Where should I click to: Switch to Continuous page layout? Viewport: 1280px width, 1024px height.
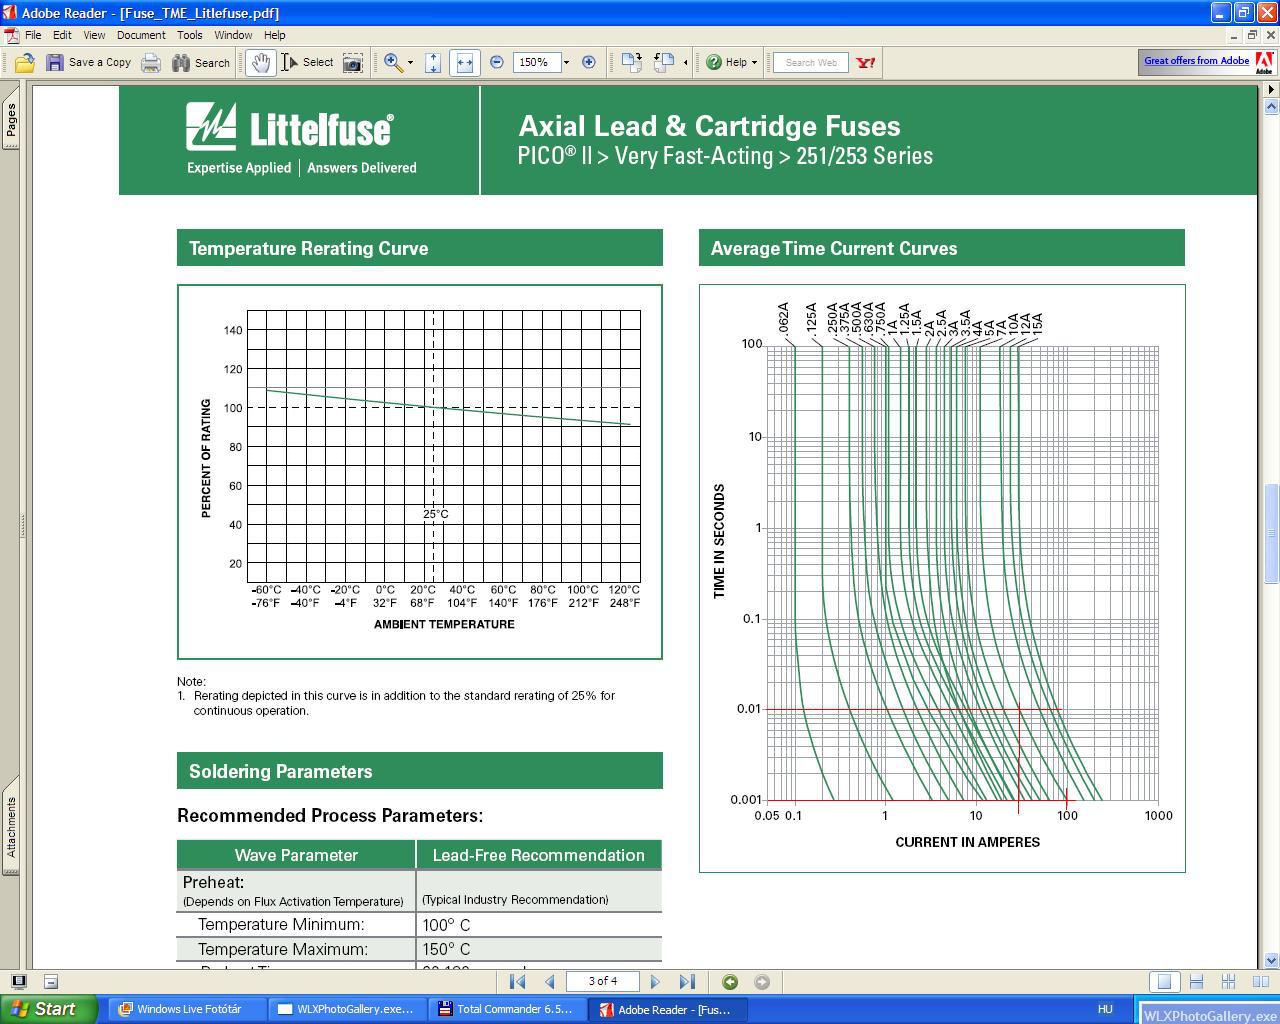[x=1196, y=982]
